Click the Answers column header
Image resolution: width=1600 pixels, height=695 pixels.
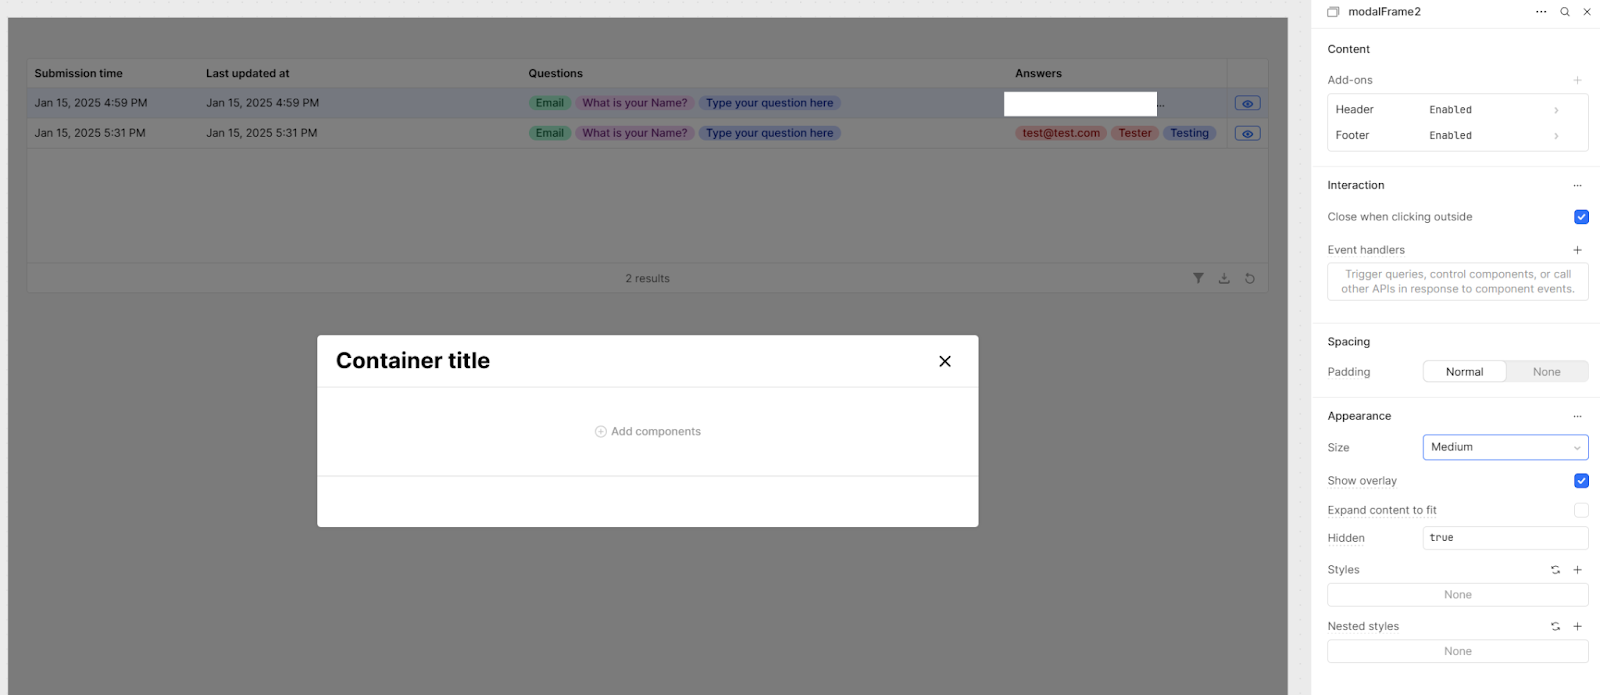point(1038,73)
